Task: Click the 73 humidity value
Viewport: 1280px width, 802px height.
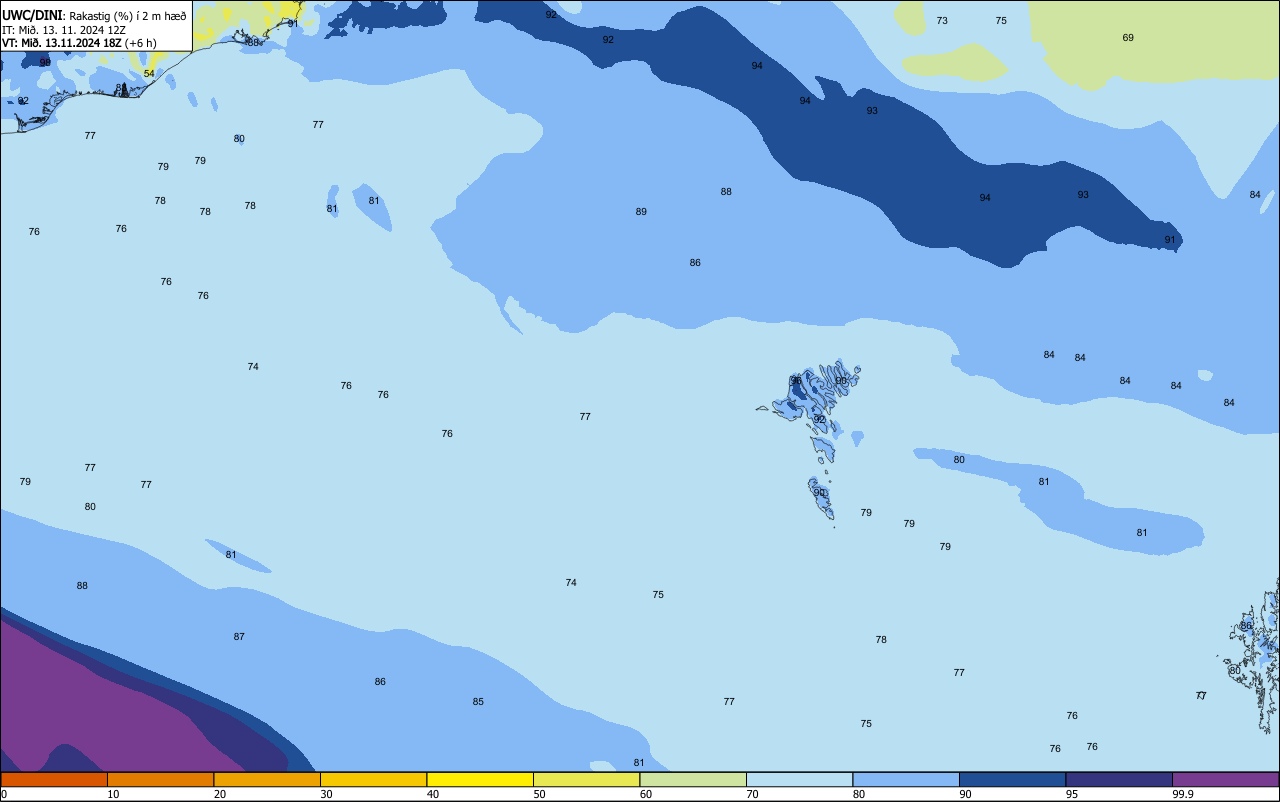Action: pos(942,21)
